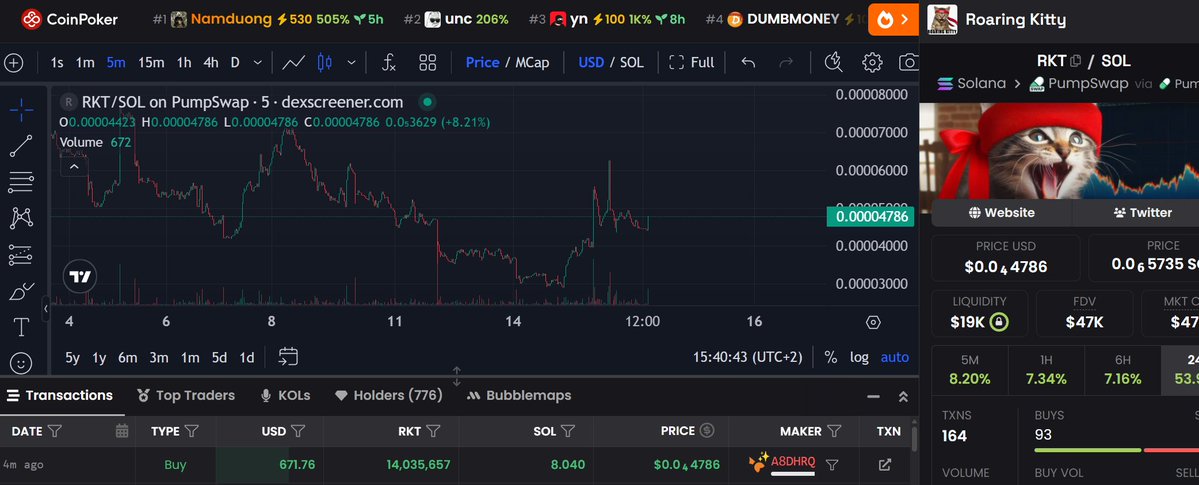
Task: Collapse the indicator legend chevron
Action: [x=74, y=166]
